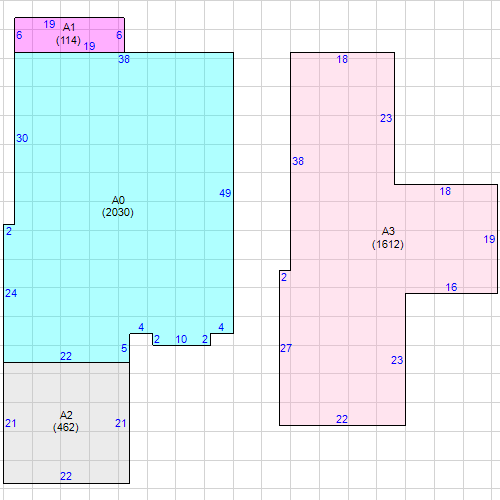
Task: Select the A1 (114) area label
Action: [68, 34]
